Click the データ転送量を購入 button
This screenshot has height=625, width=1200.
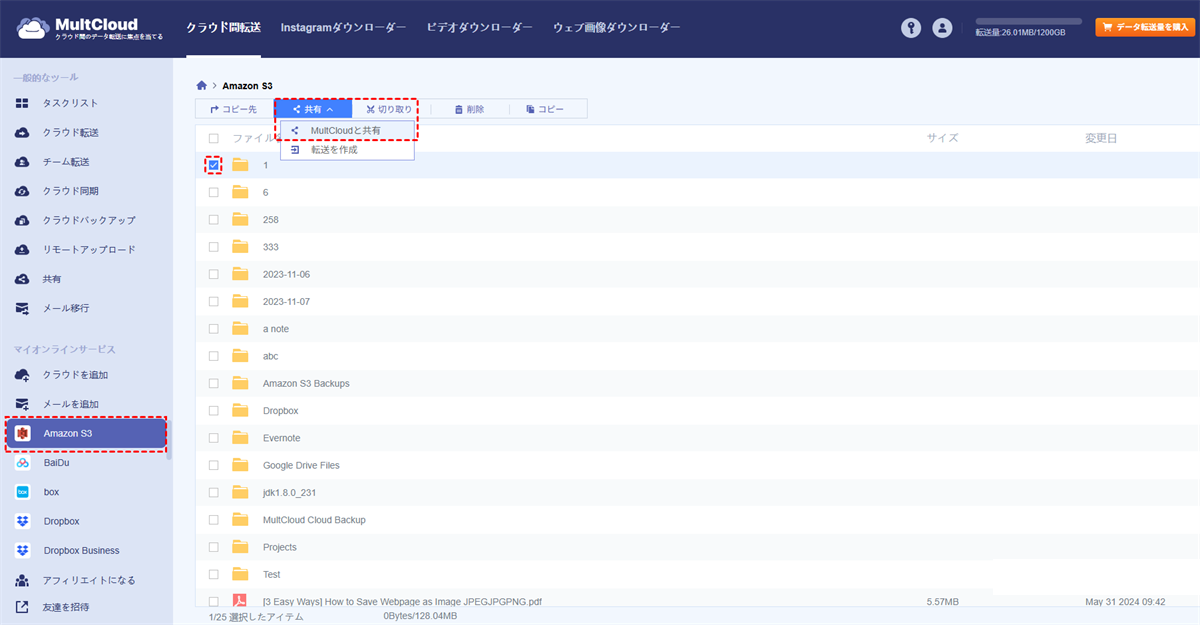tap(1145, 28)
